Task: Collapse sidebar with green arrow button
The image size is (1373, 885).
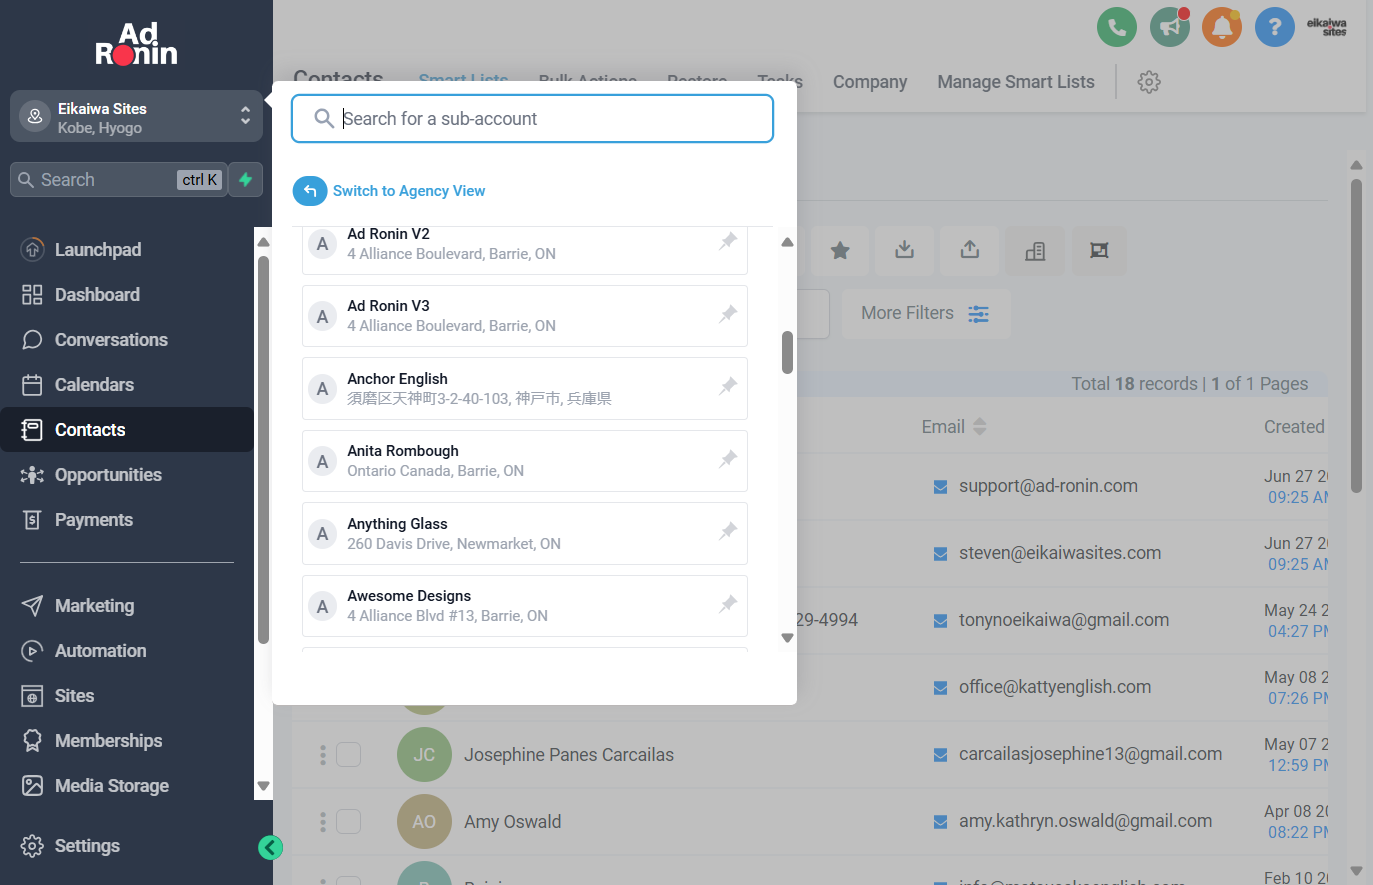Action: coord(270,848)
